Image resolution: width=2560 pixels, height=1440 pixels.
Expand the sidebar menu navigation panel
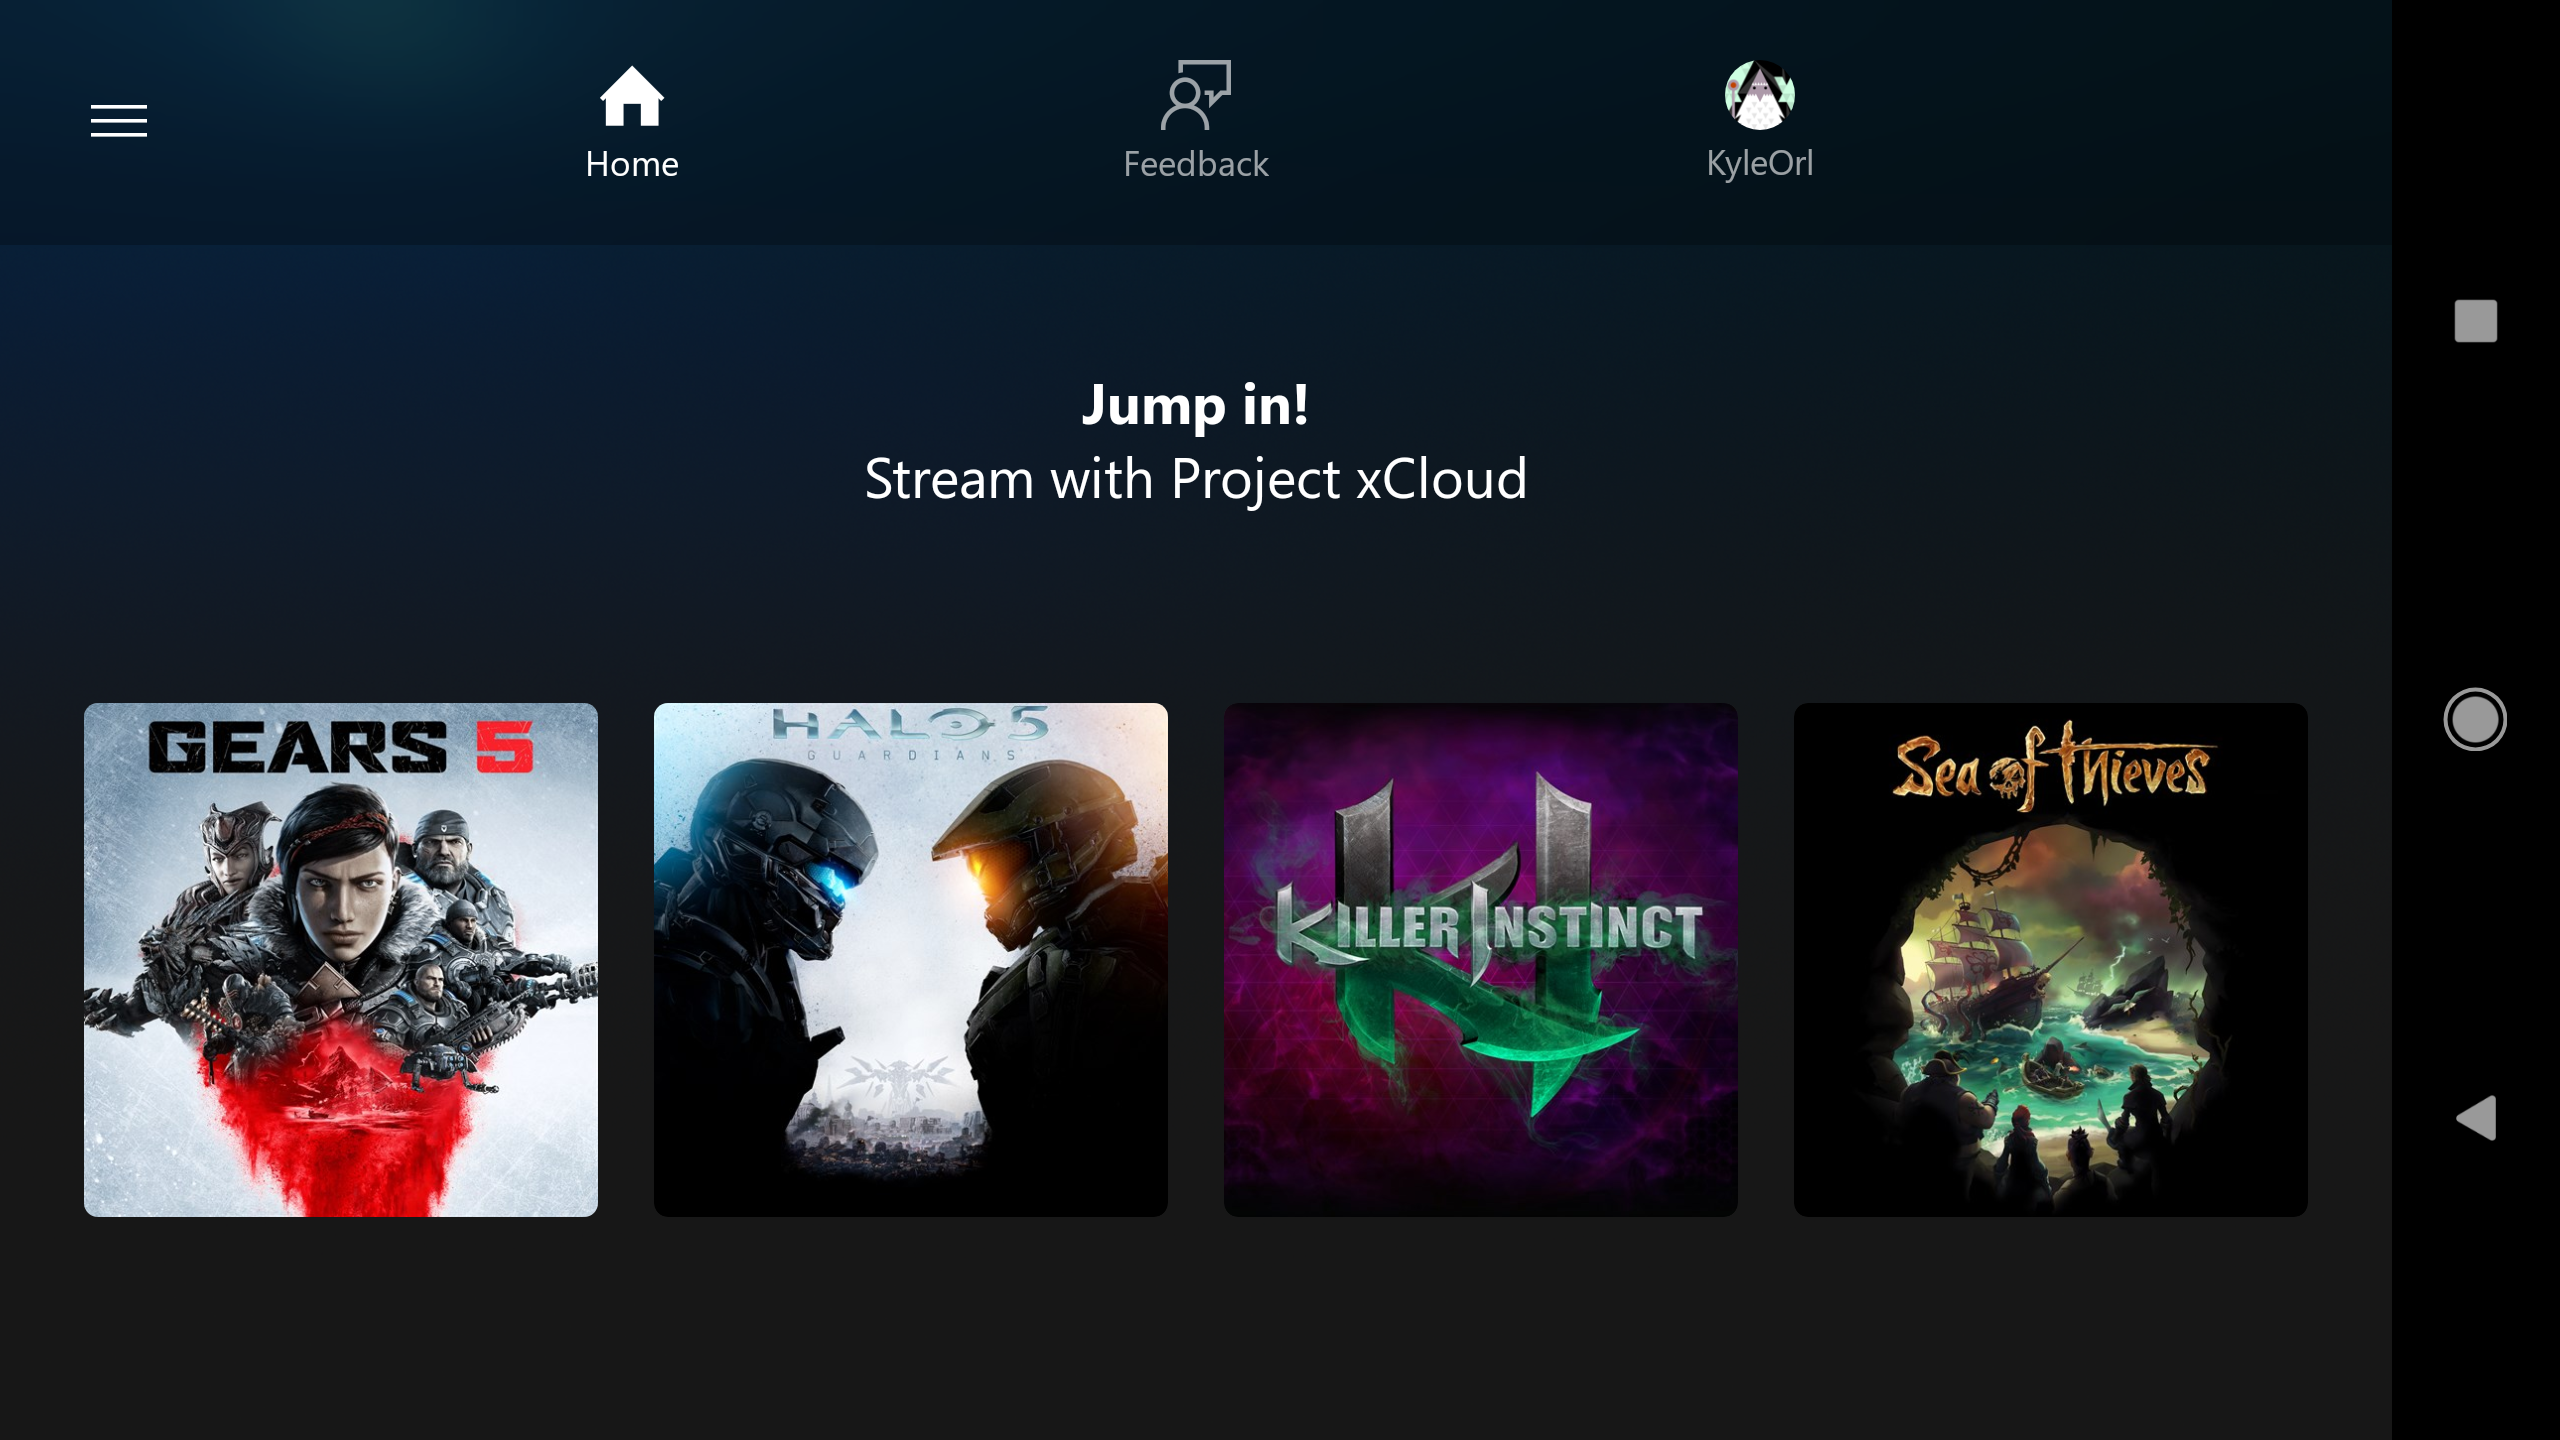pos(120,121)
